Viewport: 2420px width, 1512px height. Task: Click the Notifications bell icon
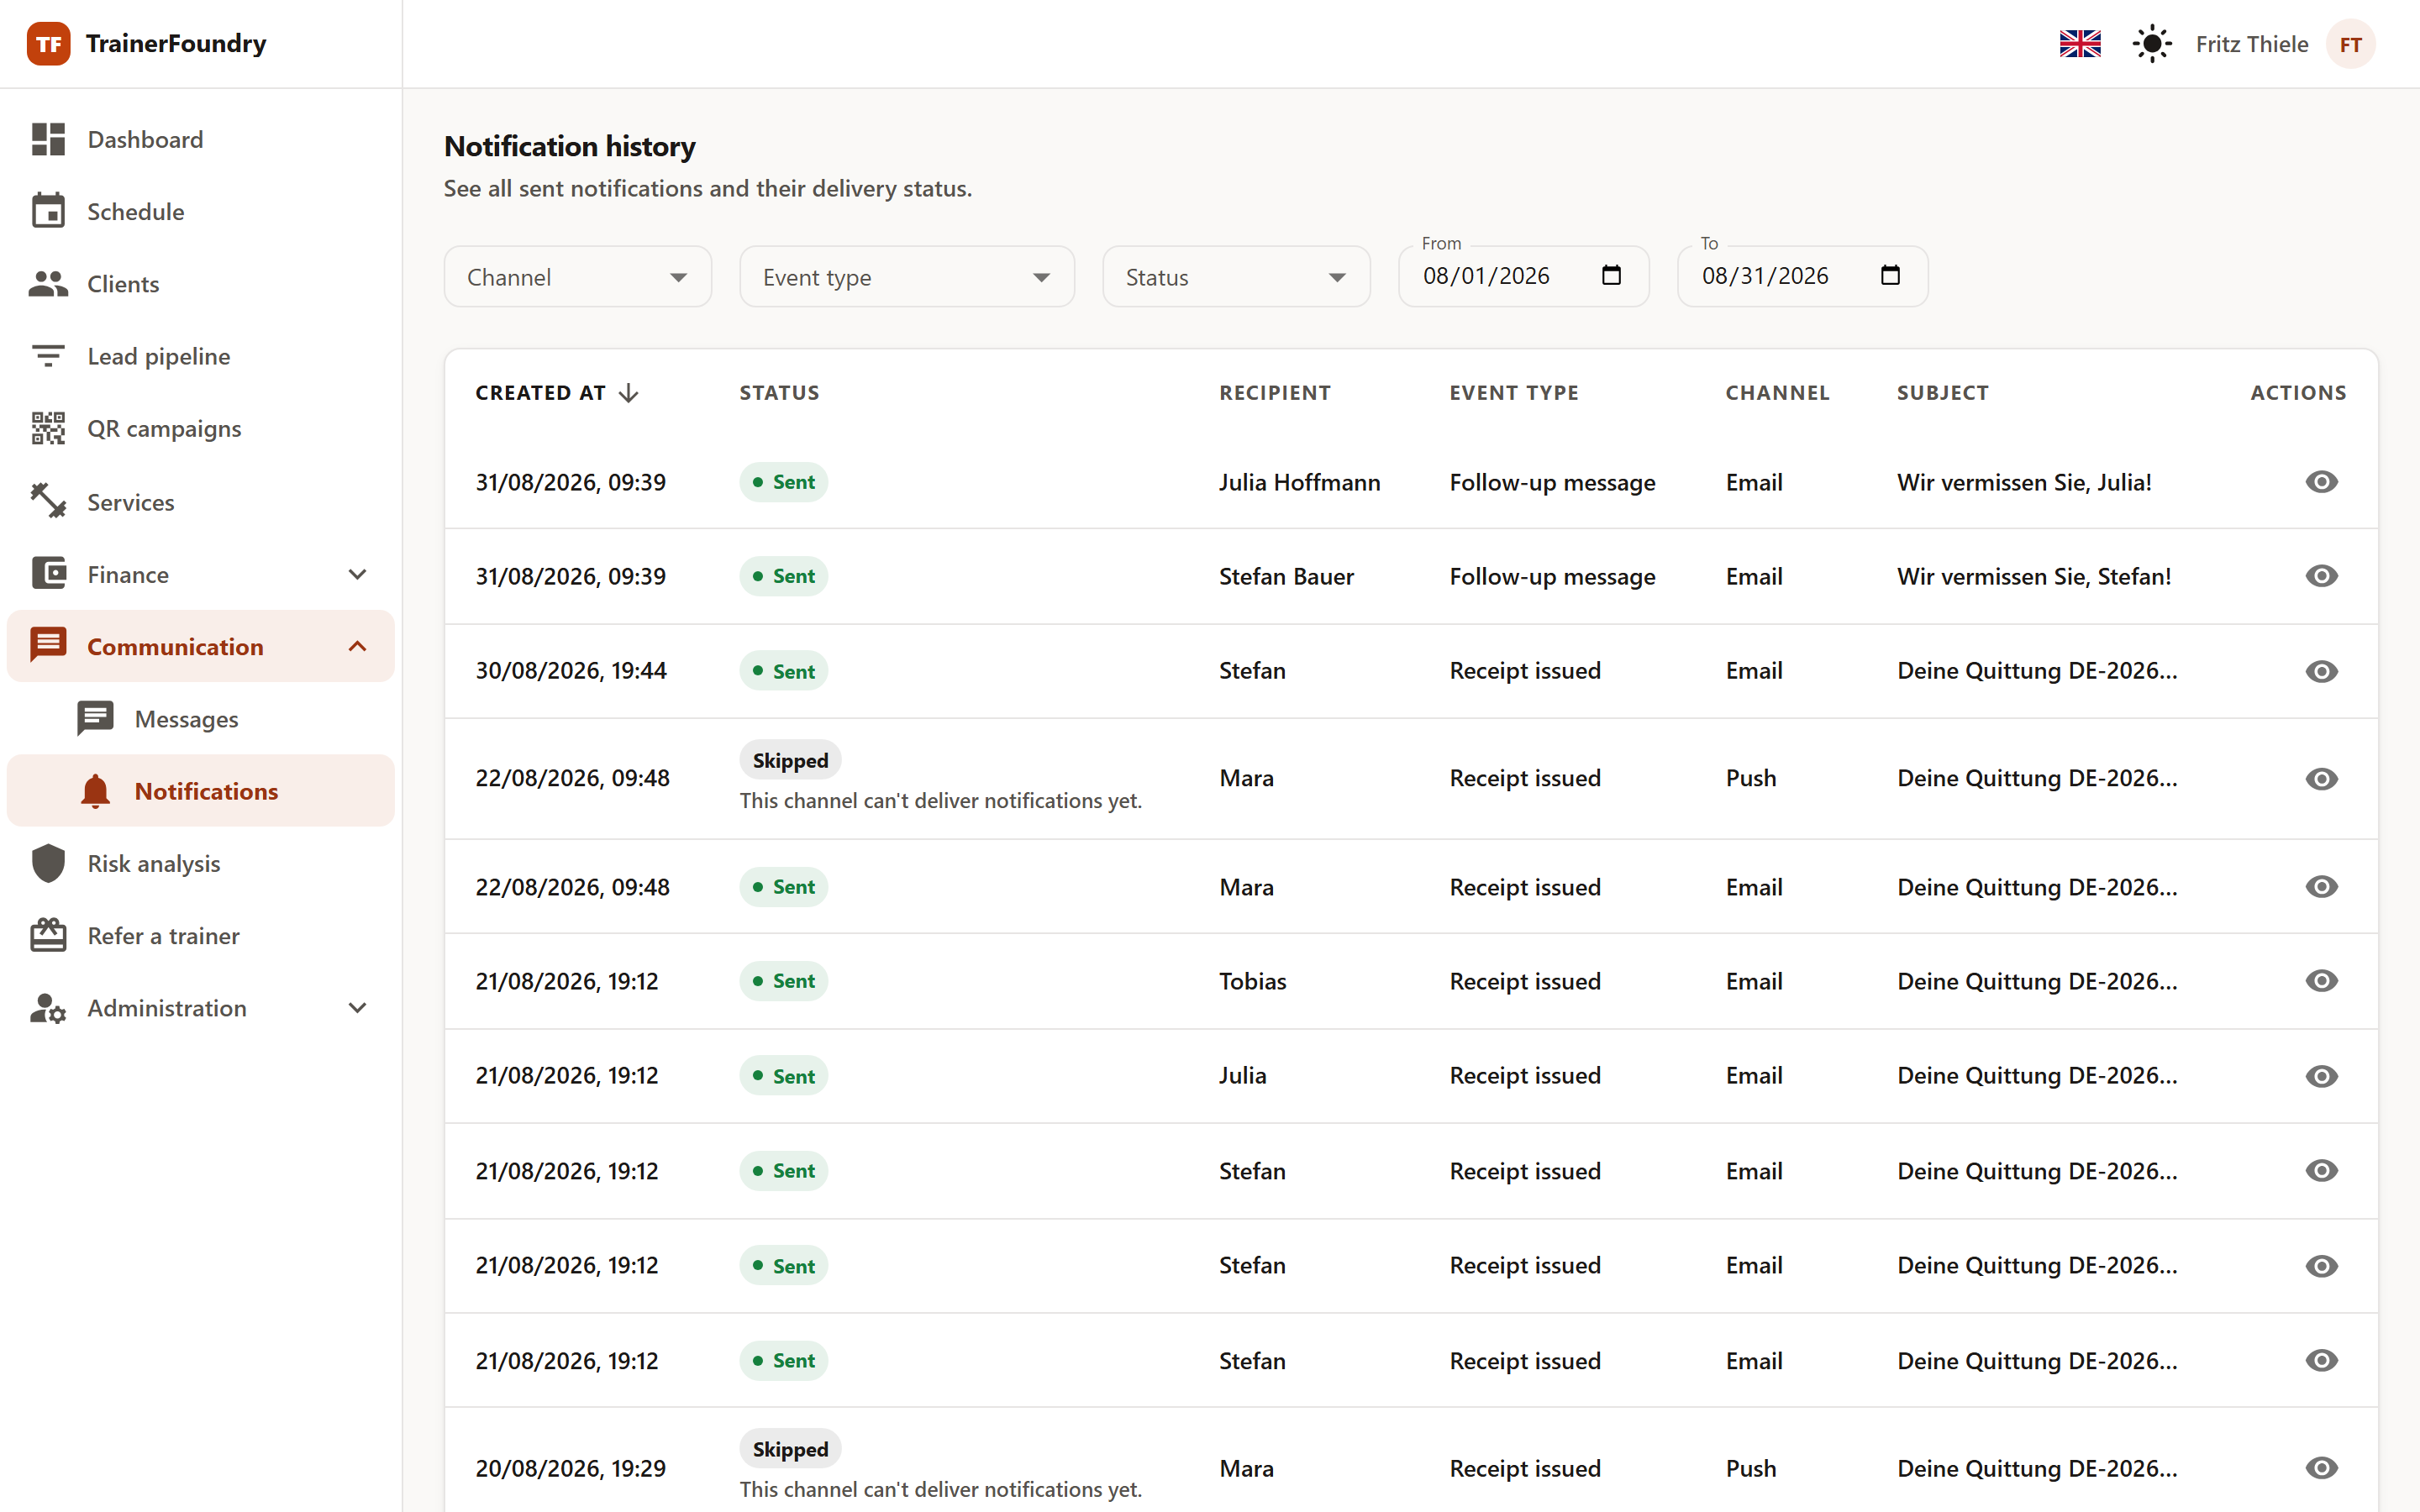[95, 791]
